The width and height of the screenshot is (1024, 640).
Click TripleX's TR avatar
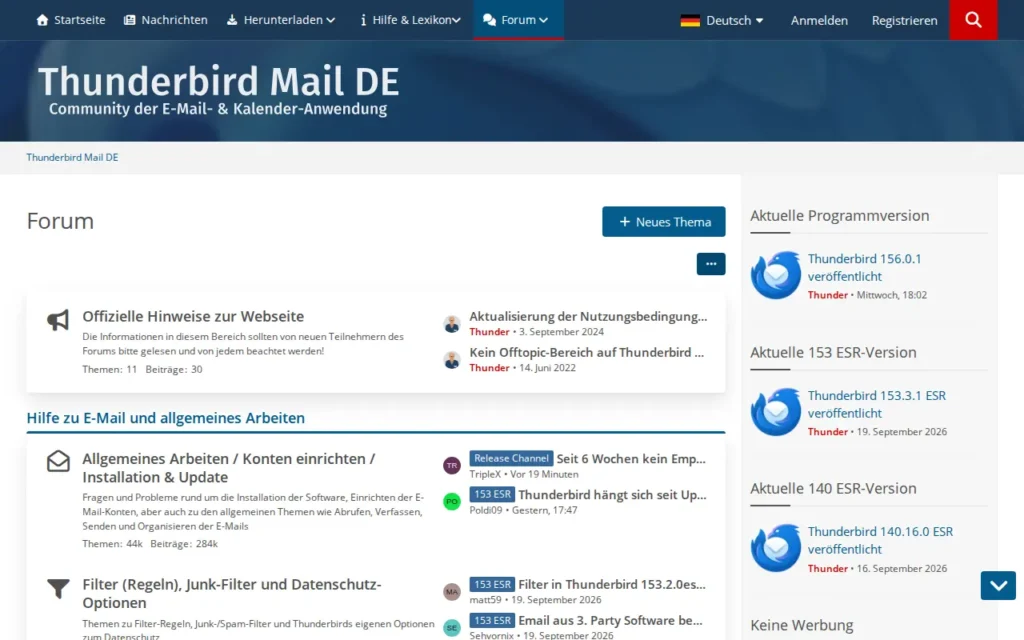[x=452, y=465]
